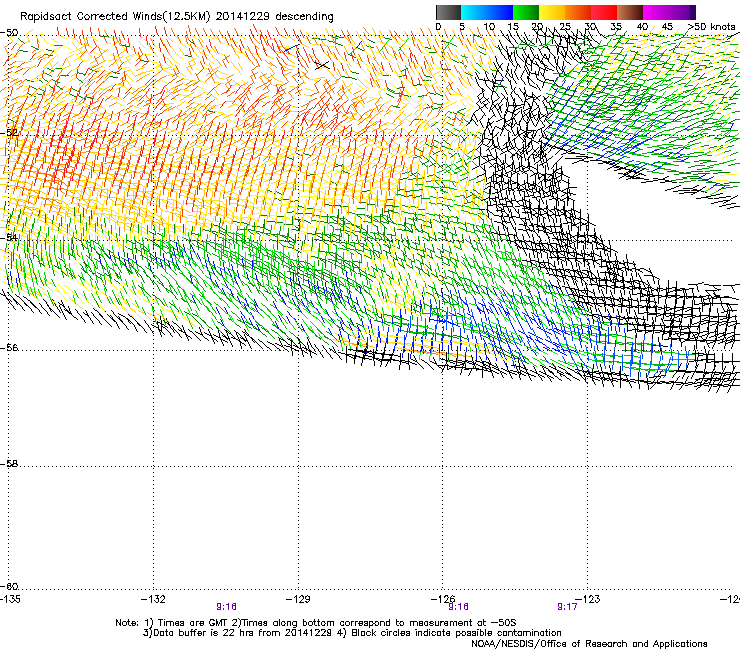Click the '10' legend scale label
Viewport: 740px width, 650px height.
pyautogui.click(x=489, y=27)
